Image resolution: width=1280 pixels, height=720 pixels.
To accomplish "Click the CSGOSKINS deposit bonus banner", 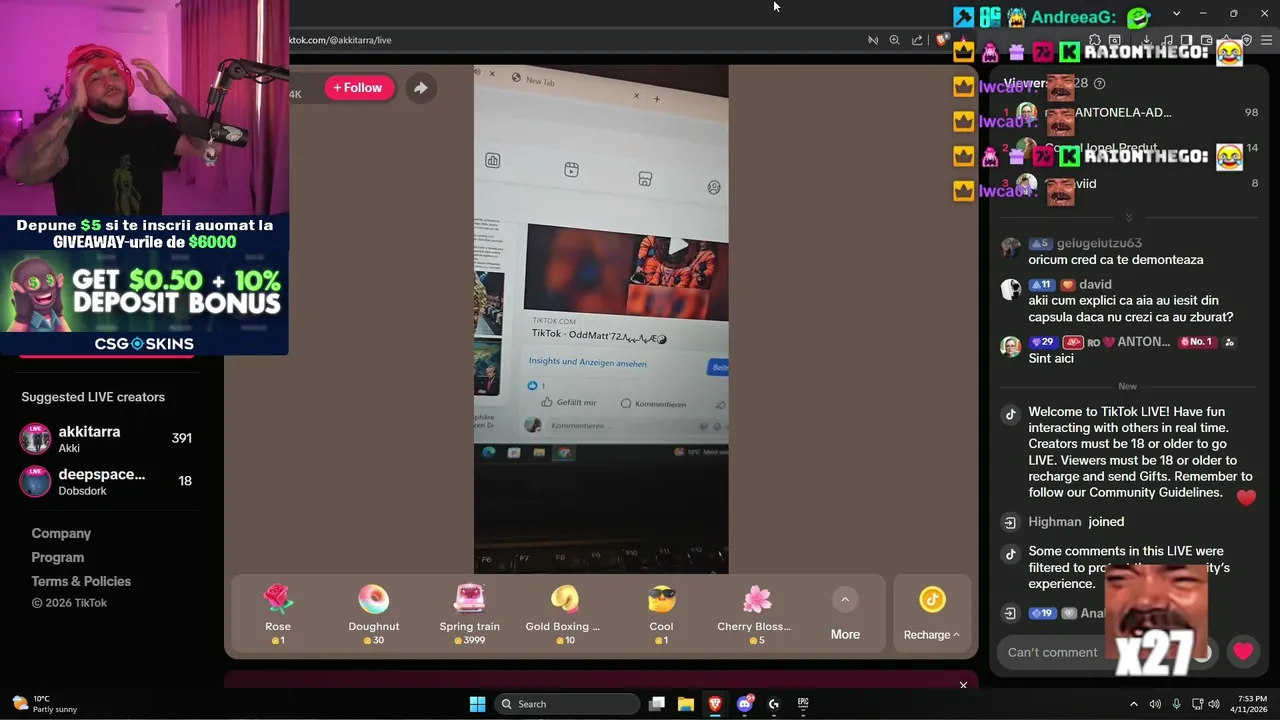I will (144, 285).
